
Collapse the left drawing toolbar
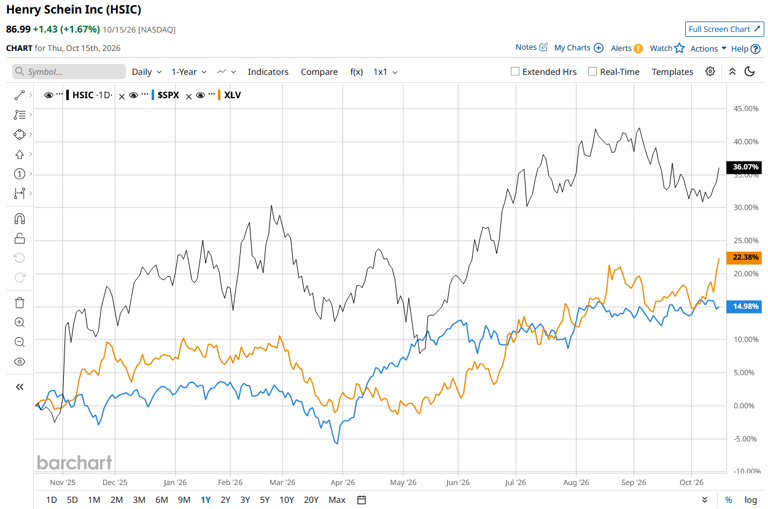pyautogui.click(x=20, y=387)
